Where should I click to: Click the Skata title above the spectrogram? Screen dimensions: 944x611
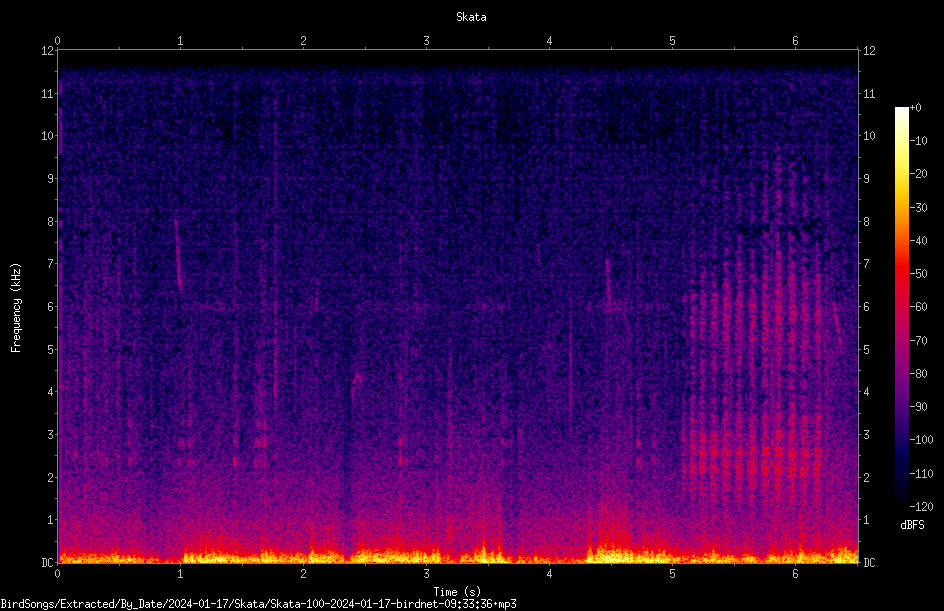pos(471,17)
